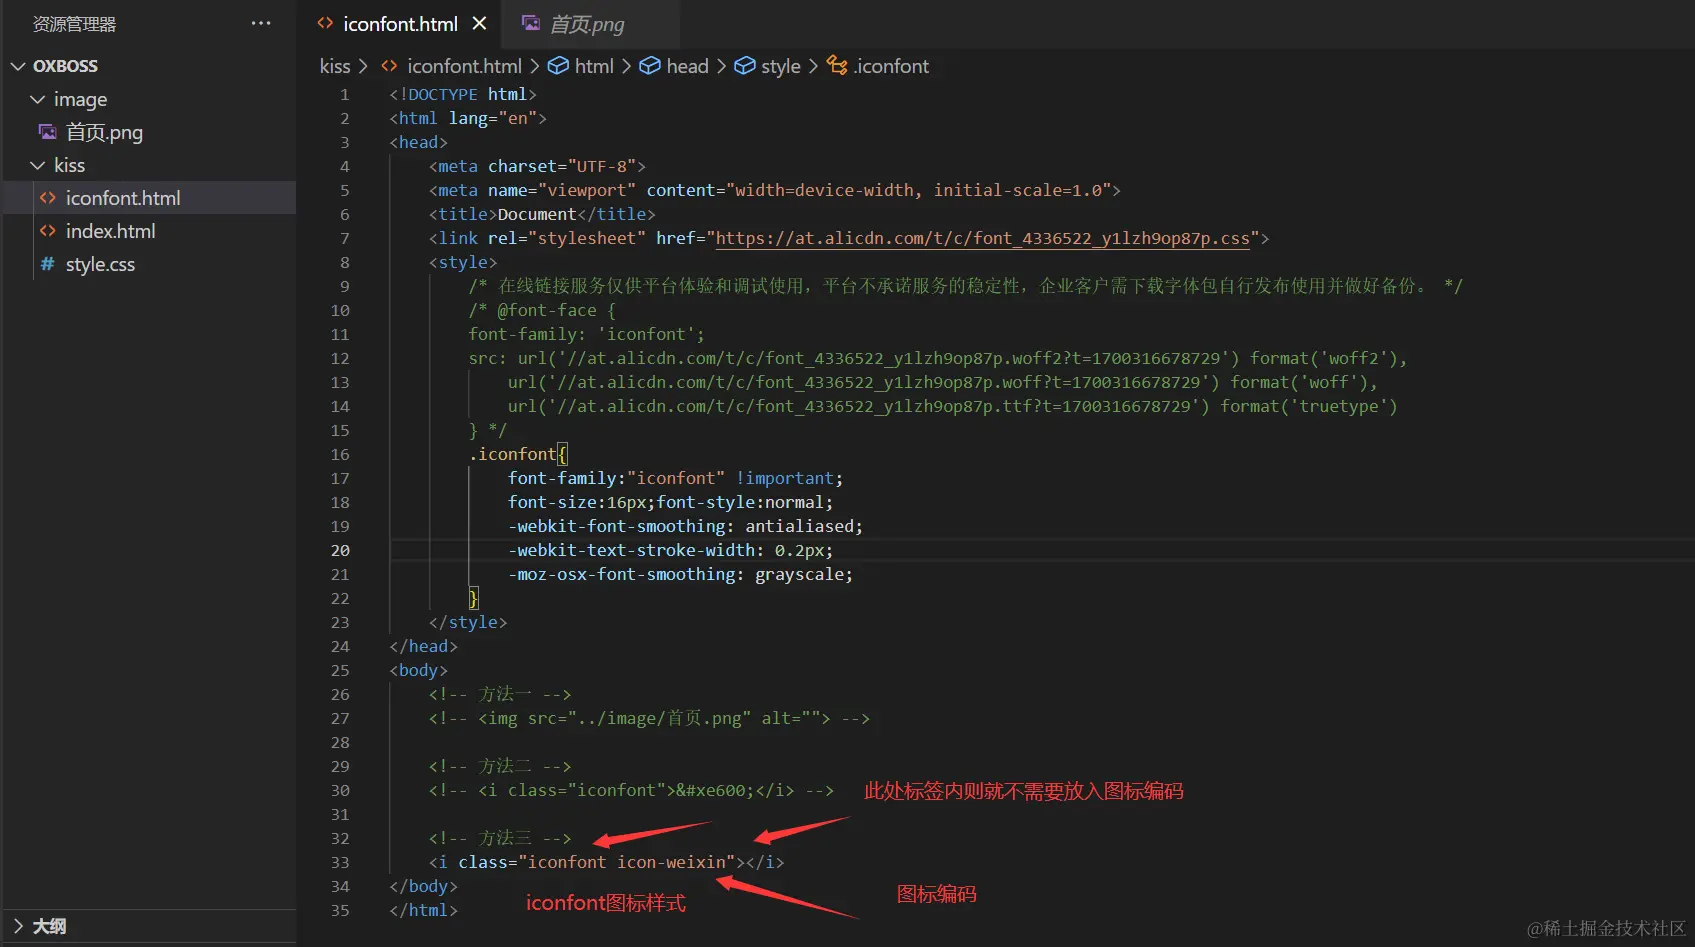Click the <!DOCTYPE html> declaration on line 1

pos(463,94)
